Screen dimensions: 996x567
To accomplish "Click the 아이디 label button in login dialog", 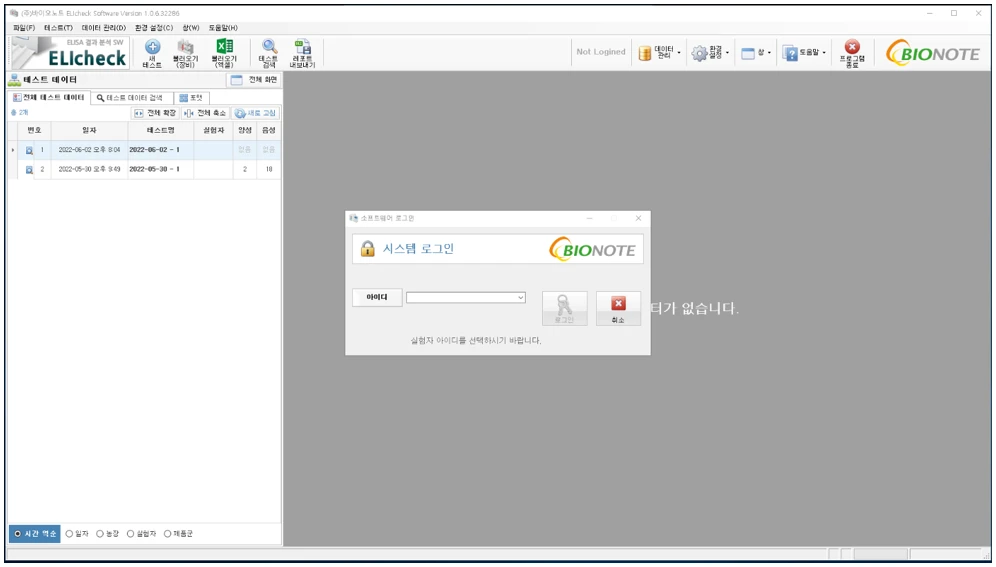I will click(377, 297).
